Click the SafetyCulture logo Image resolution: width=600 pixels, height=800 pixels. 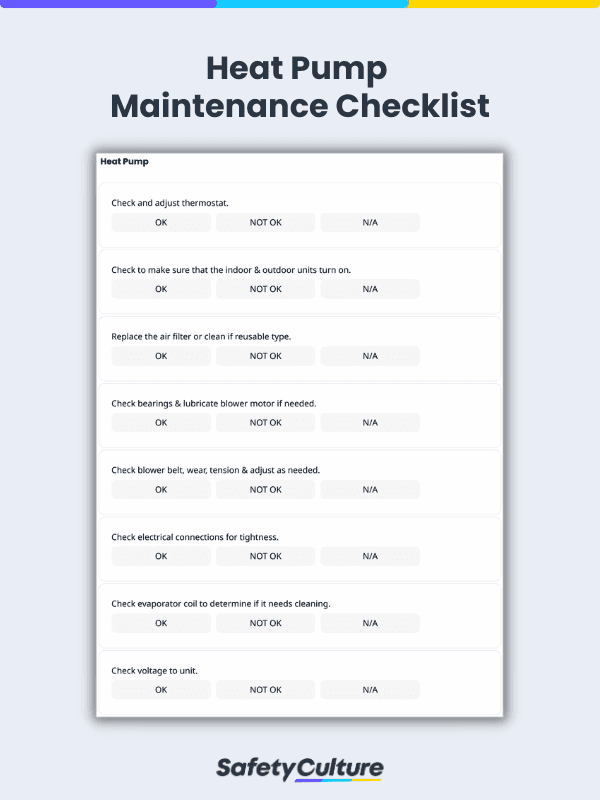point(300,768)
